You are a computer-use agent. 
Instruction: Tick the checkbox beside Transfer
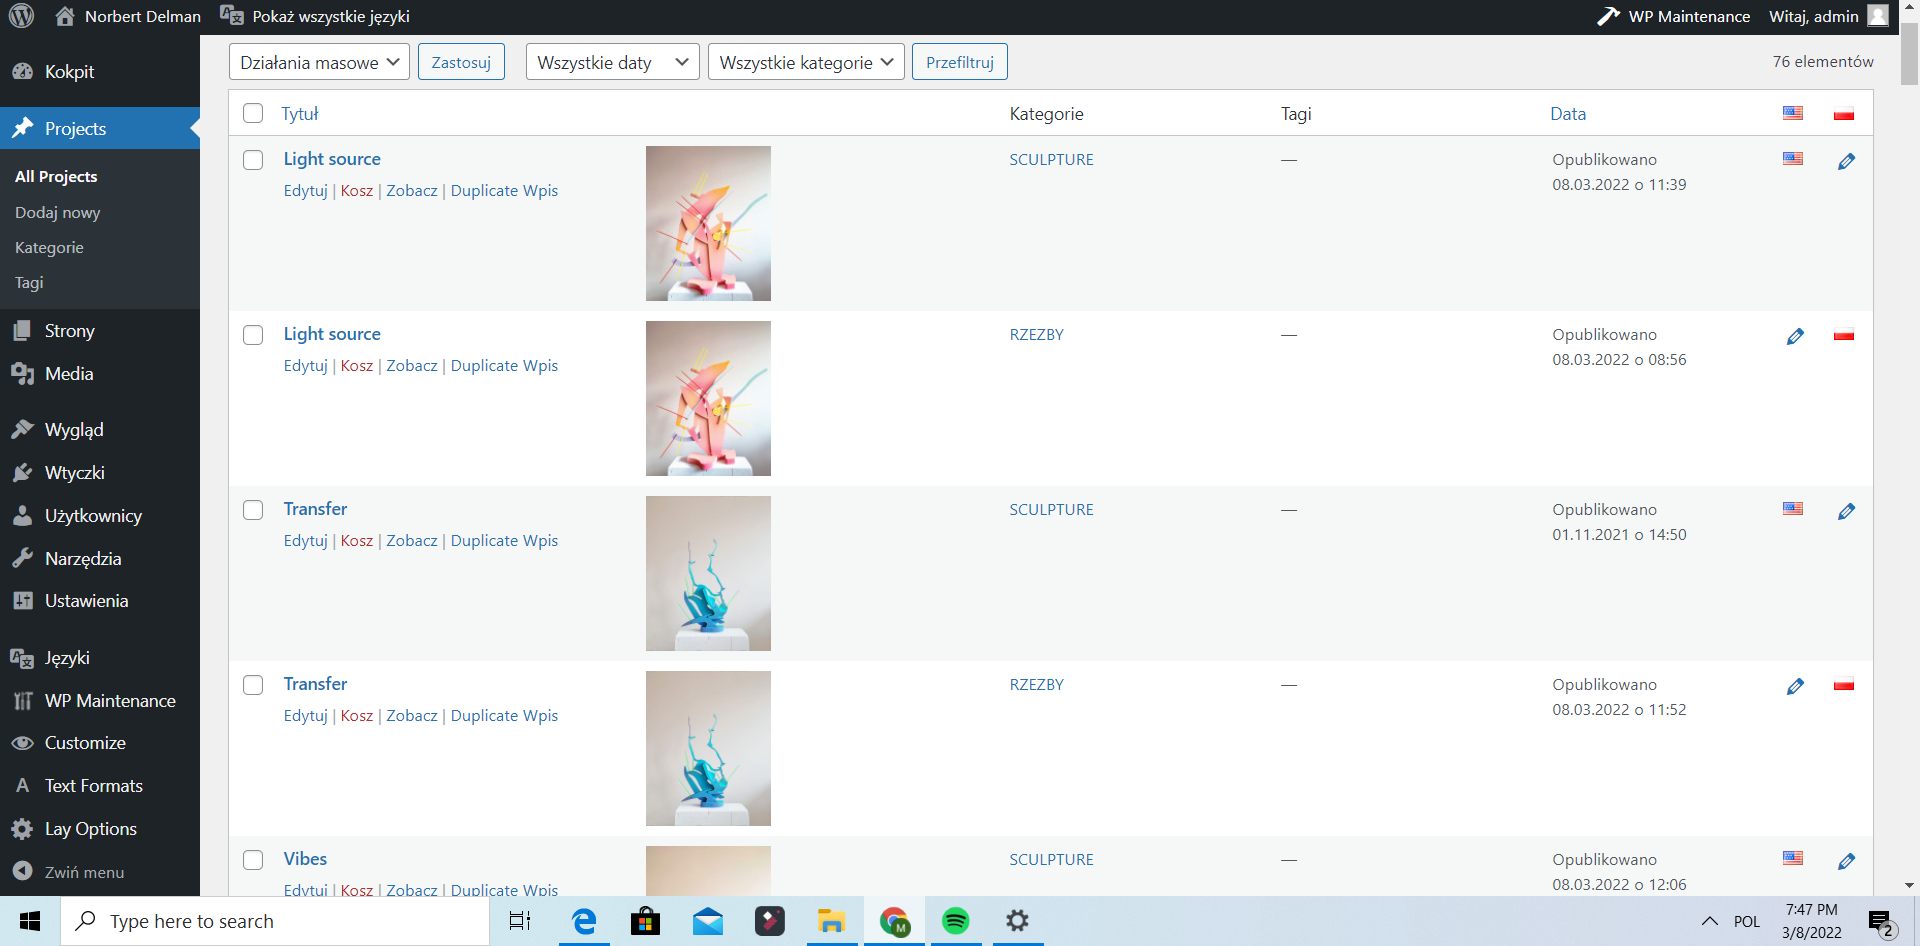tap(253, 510)
